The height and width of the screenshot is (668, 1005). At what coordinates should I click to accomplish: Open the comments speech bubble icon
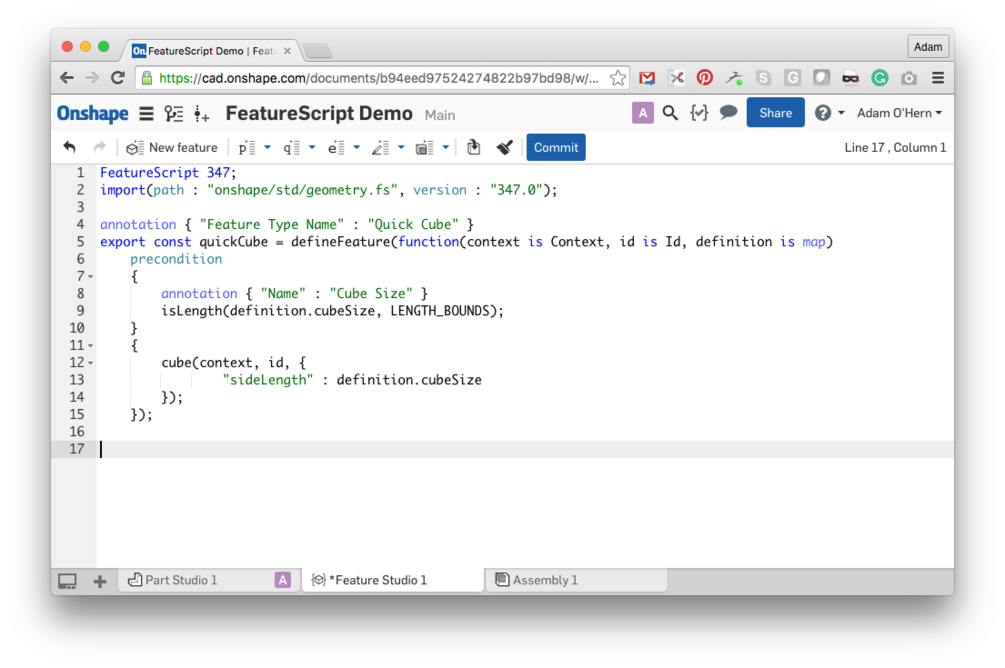[728, 113]
